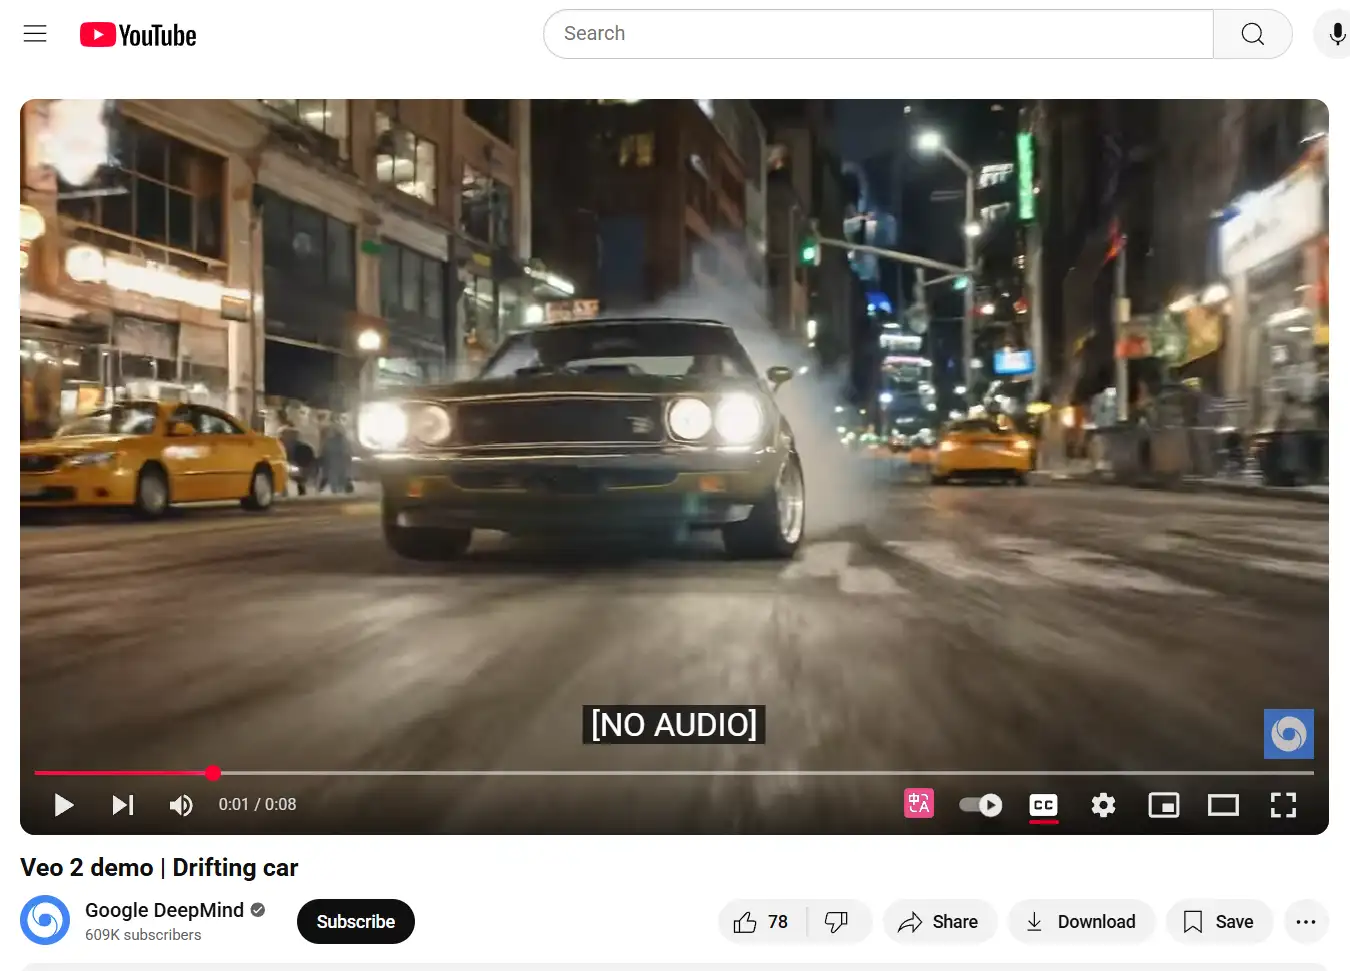
Task: Click the magnifying glass search button
Action: pyautogui.click(x=1252, y=34)
